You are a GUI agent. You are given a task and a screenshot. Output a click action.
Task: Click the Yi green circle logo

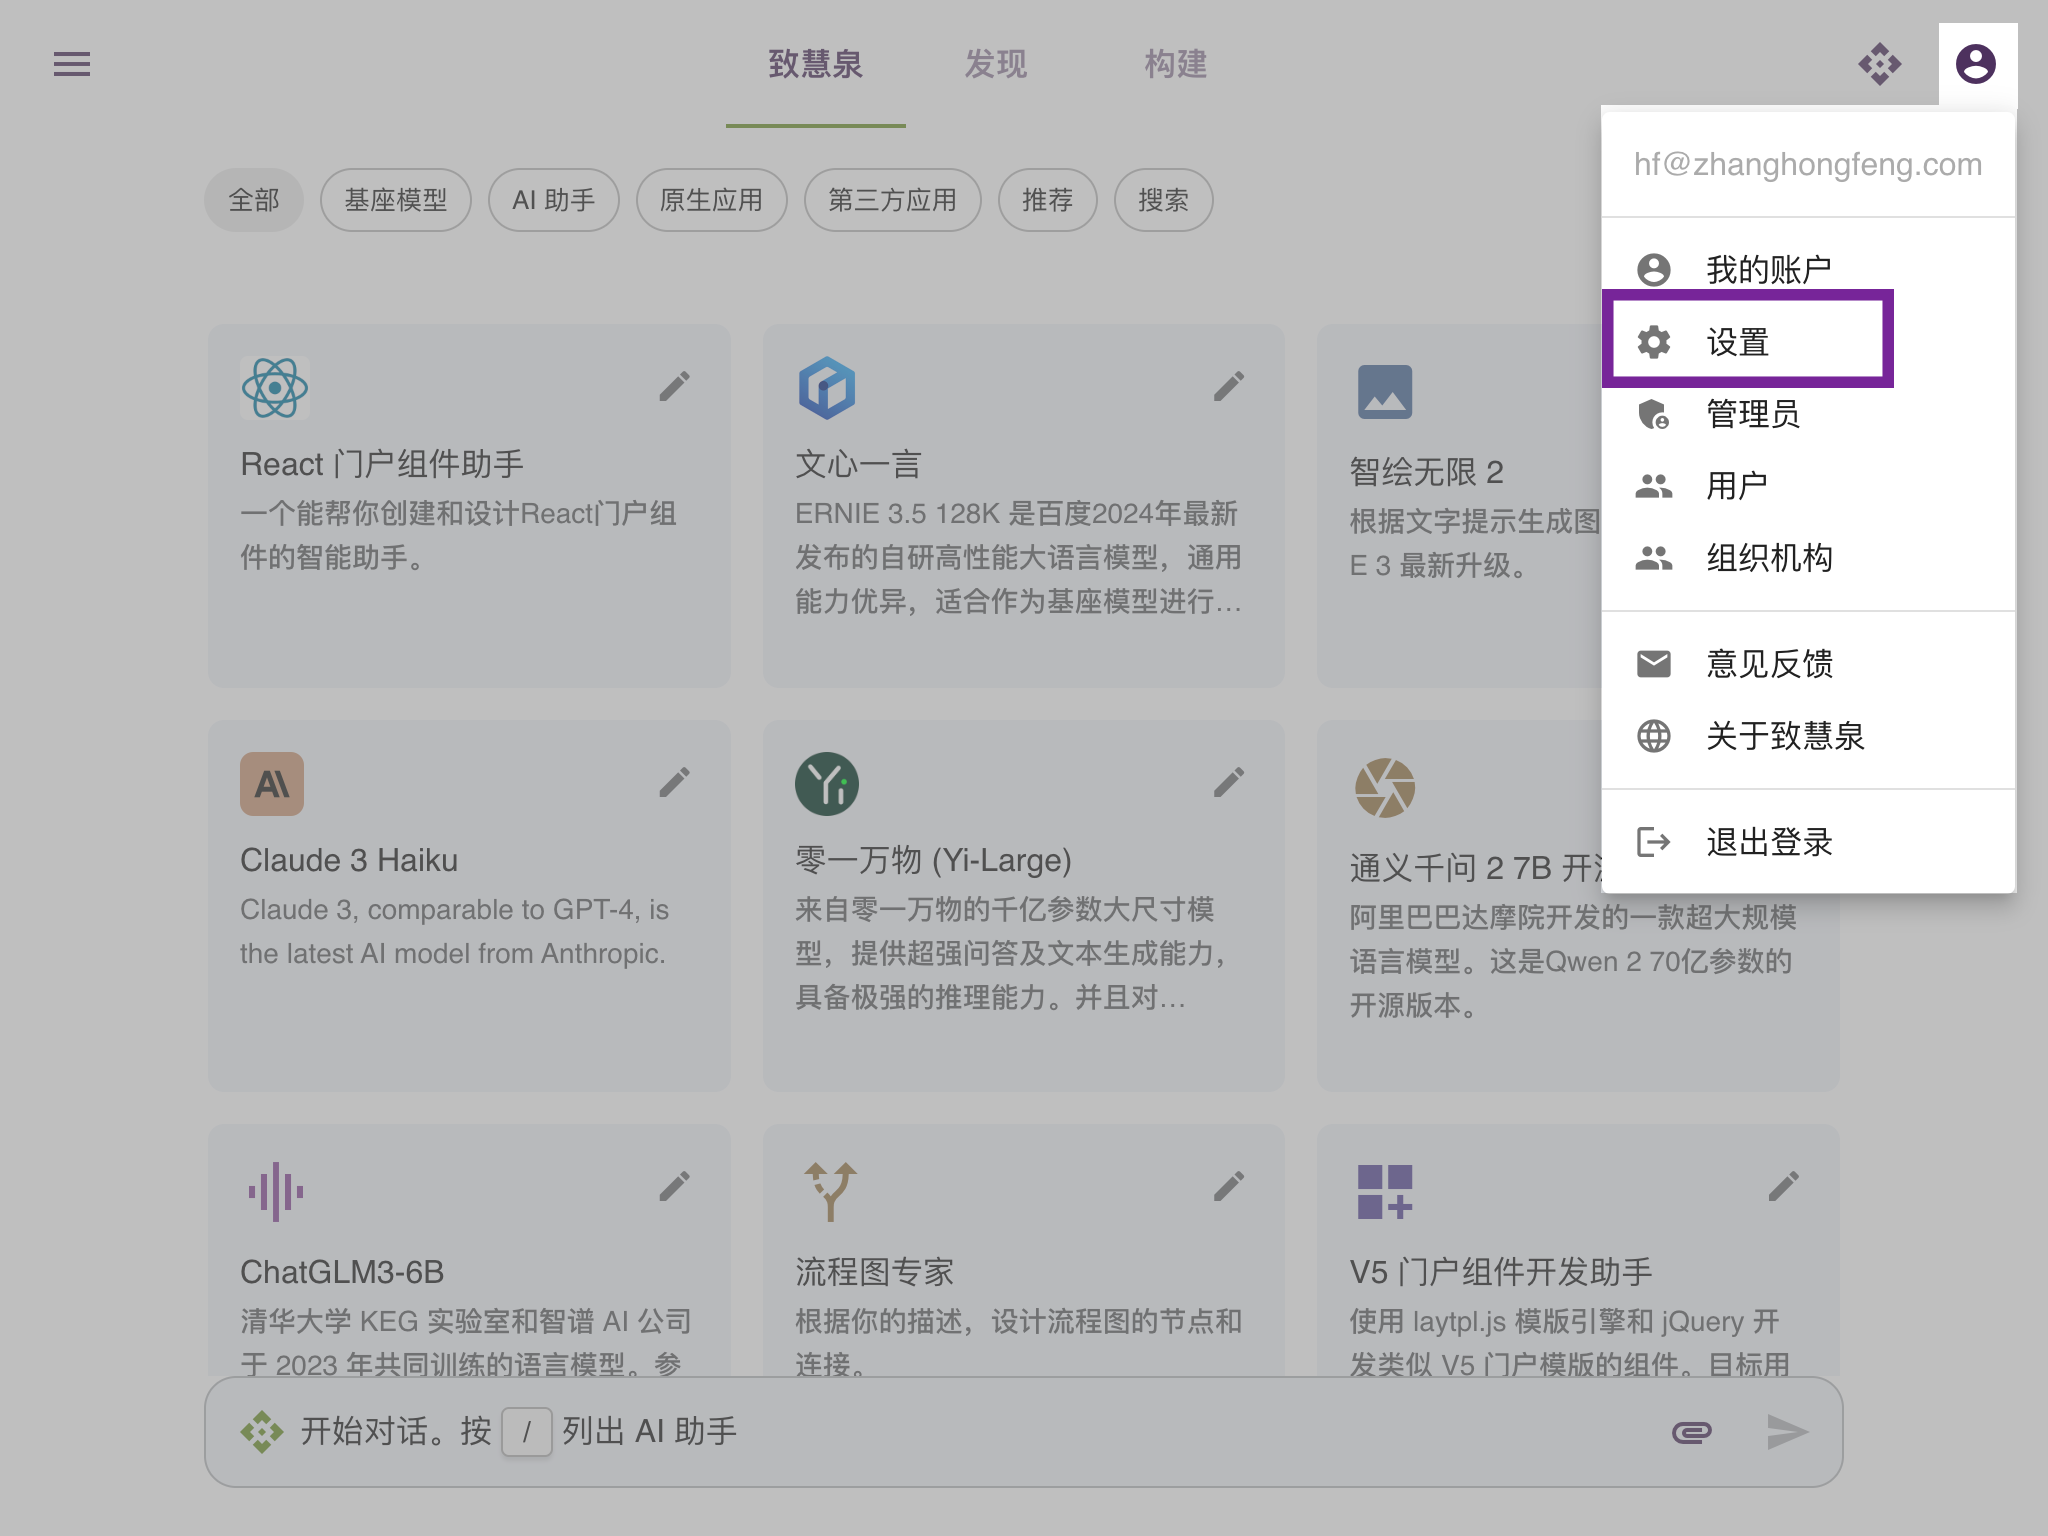827,784
